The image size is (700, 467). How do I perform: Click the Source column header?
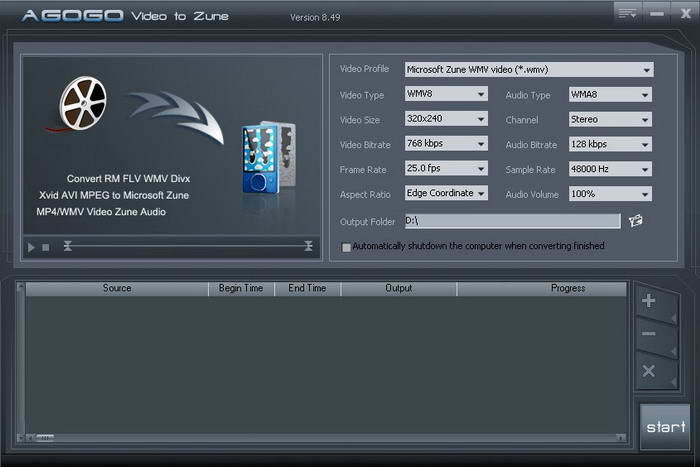point(117,288)
